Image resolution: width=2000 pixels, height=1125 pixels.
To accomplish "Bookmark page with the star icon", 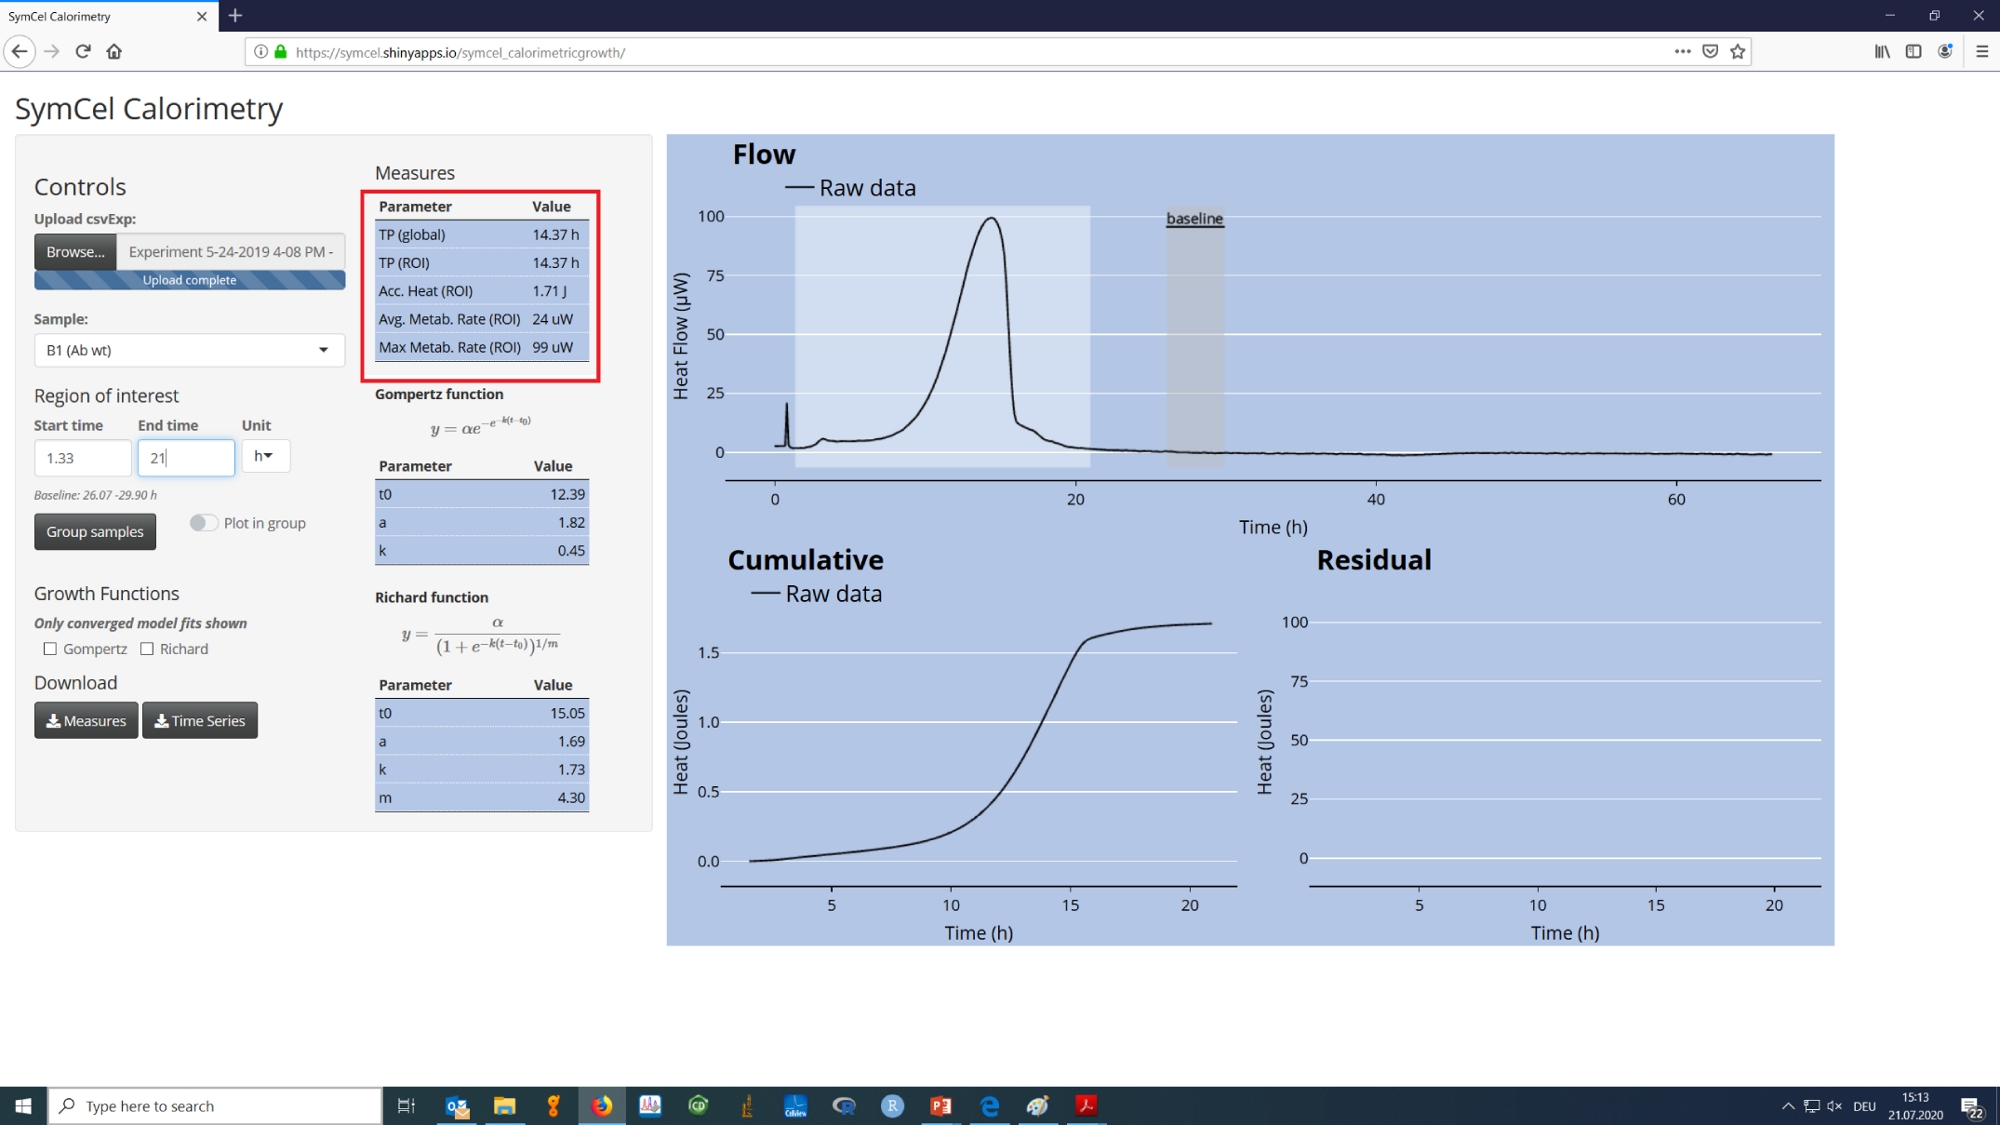I will coord(1738,52).
